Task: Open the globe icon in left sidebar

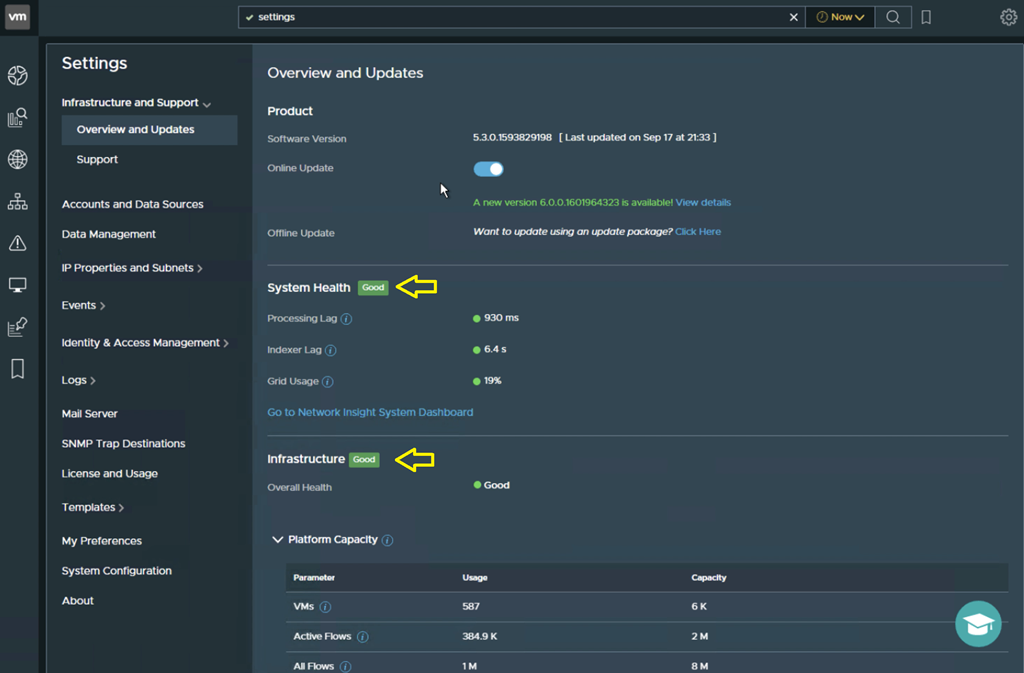Action: click(x=17, y=160)
